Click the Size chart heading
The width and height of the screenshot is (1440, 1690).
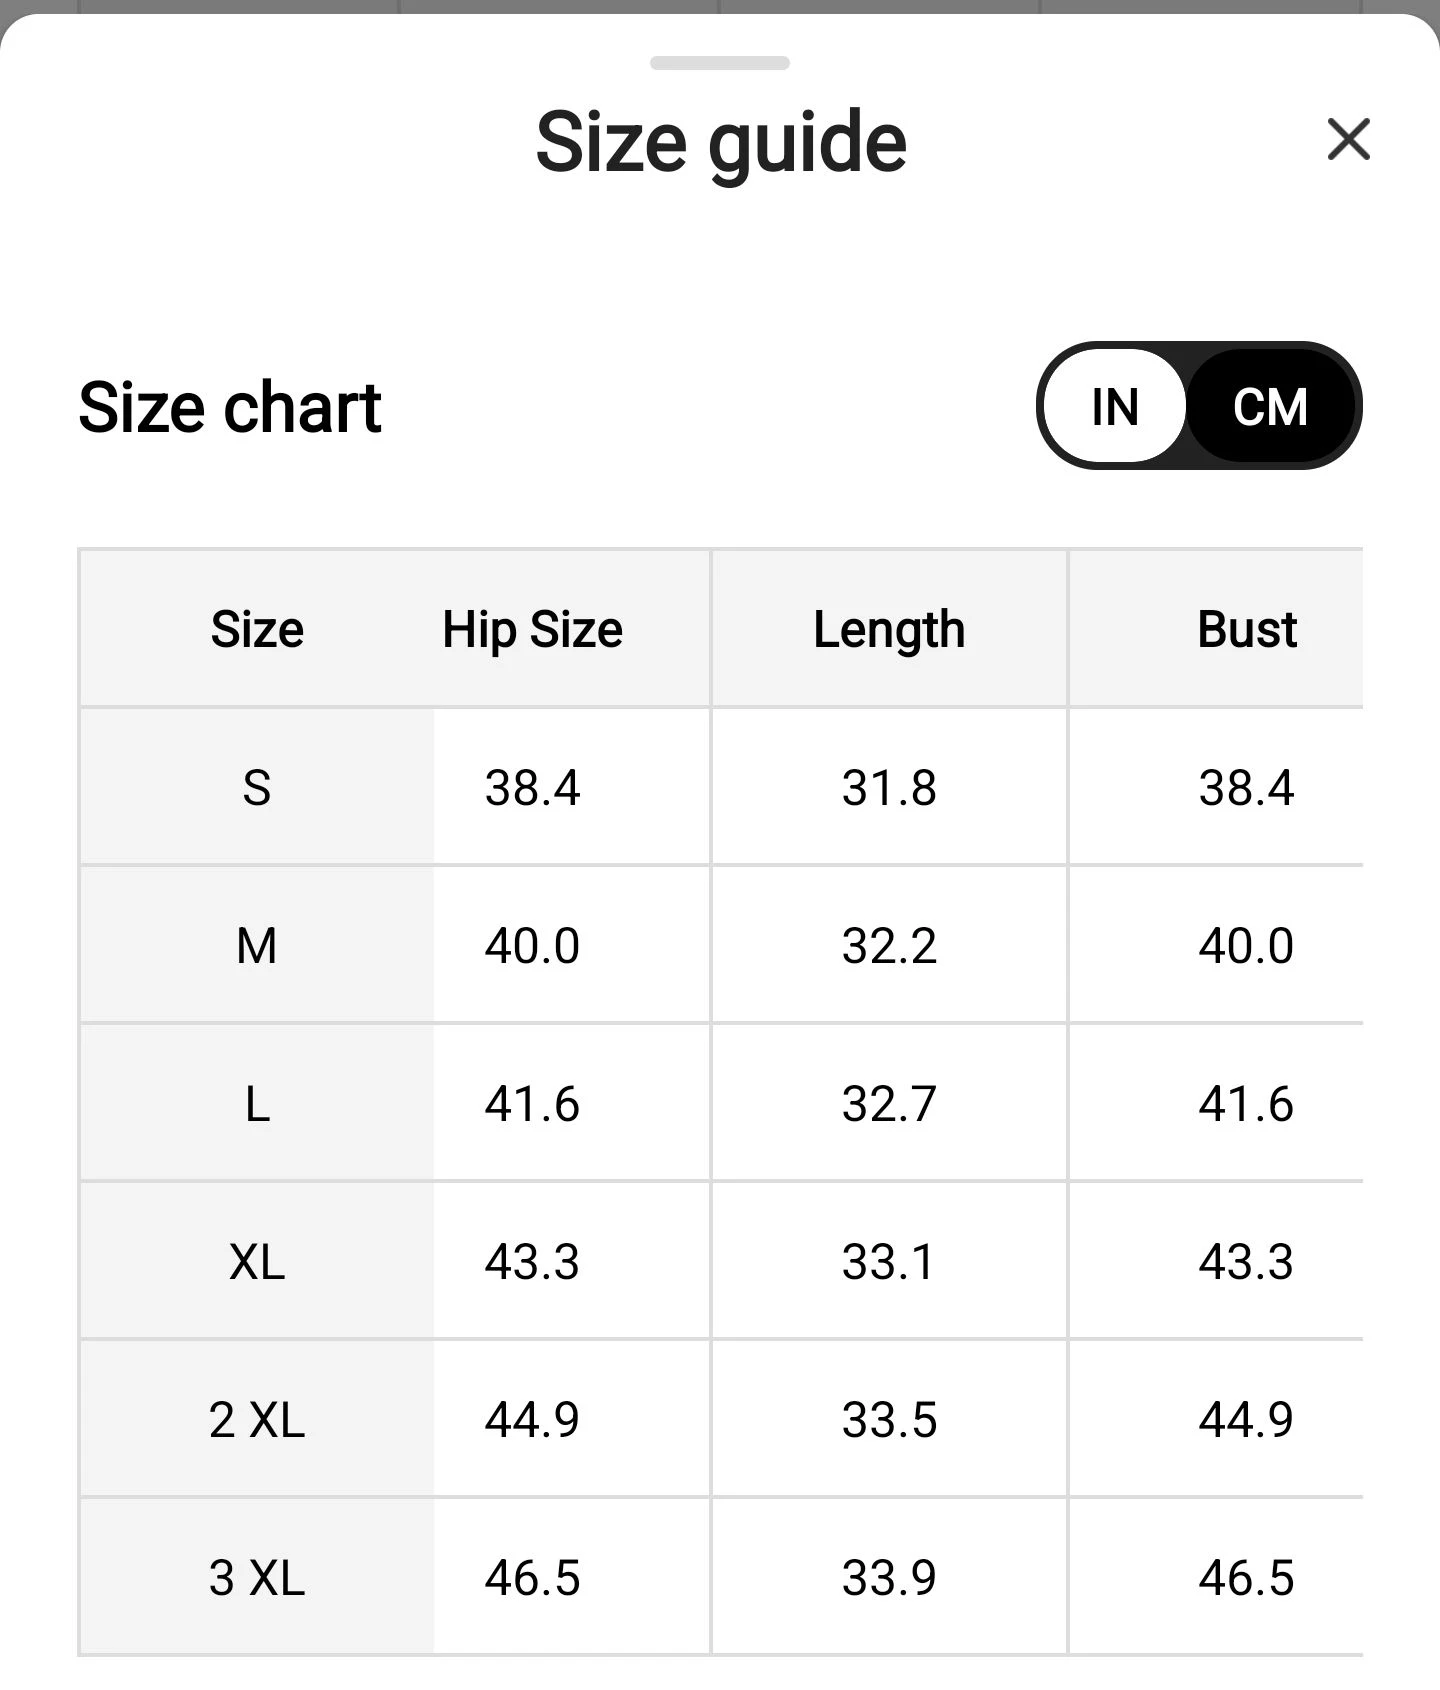pyautogui.click(x=230, y=408)
